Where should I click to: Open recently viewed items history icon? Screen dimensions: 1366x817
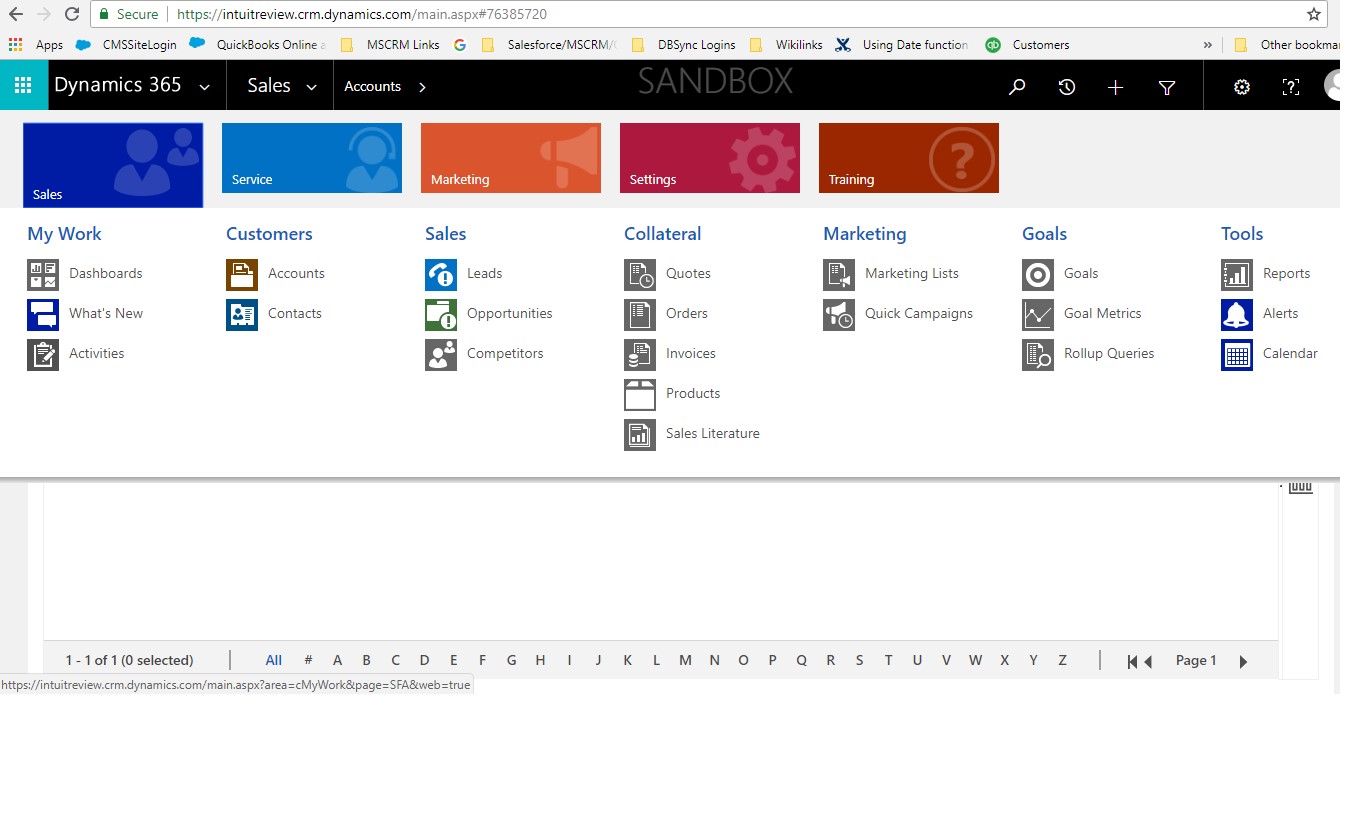1067,87
